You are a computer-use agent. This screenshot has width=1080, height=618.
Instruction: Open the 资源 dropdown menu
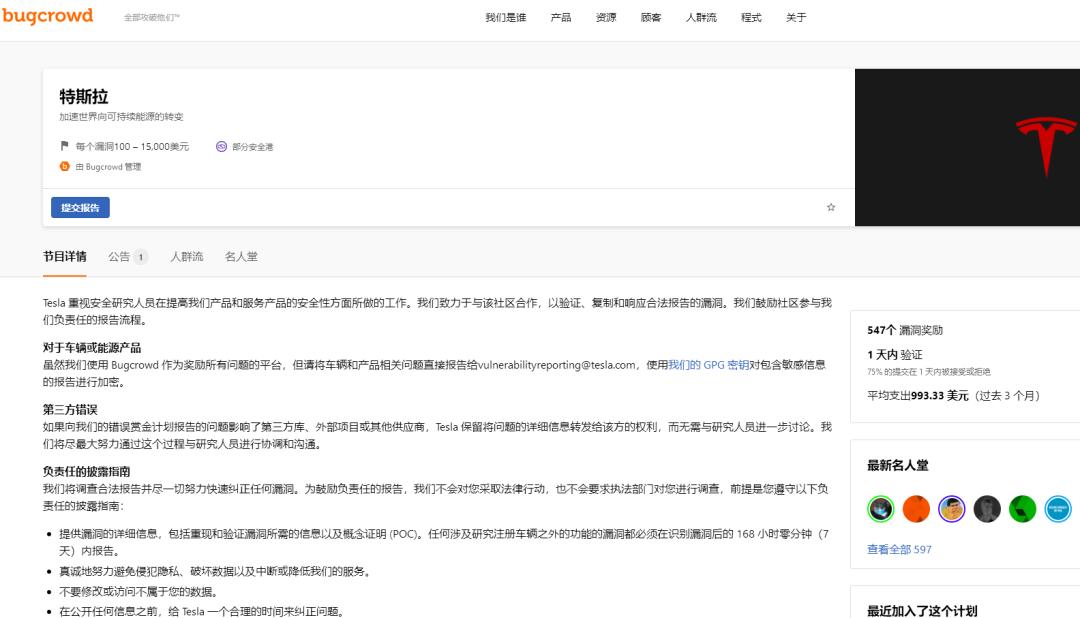(604, 17)
